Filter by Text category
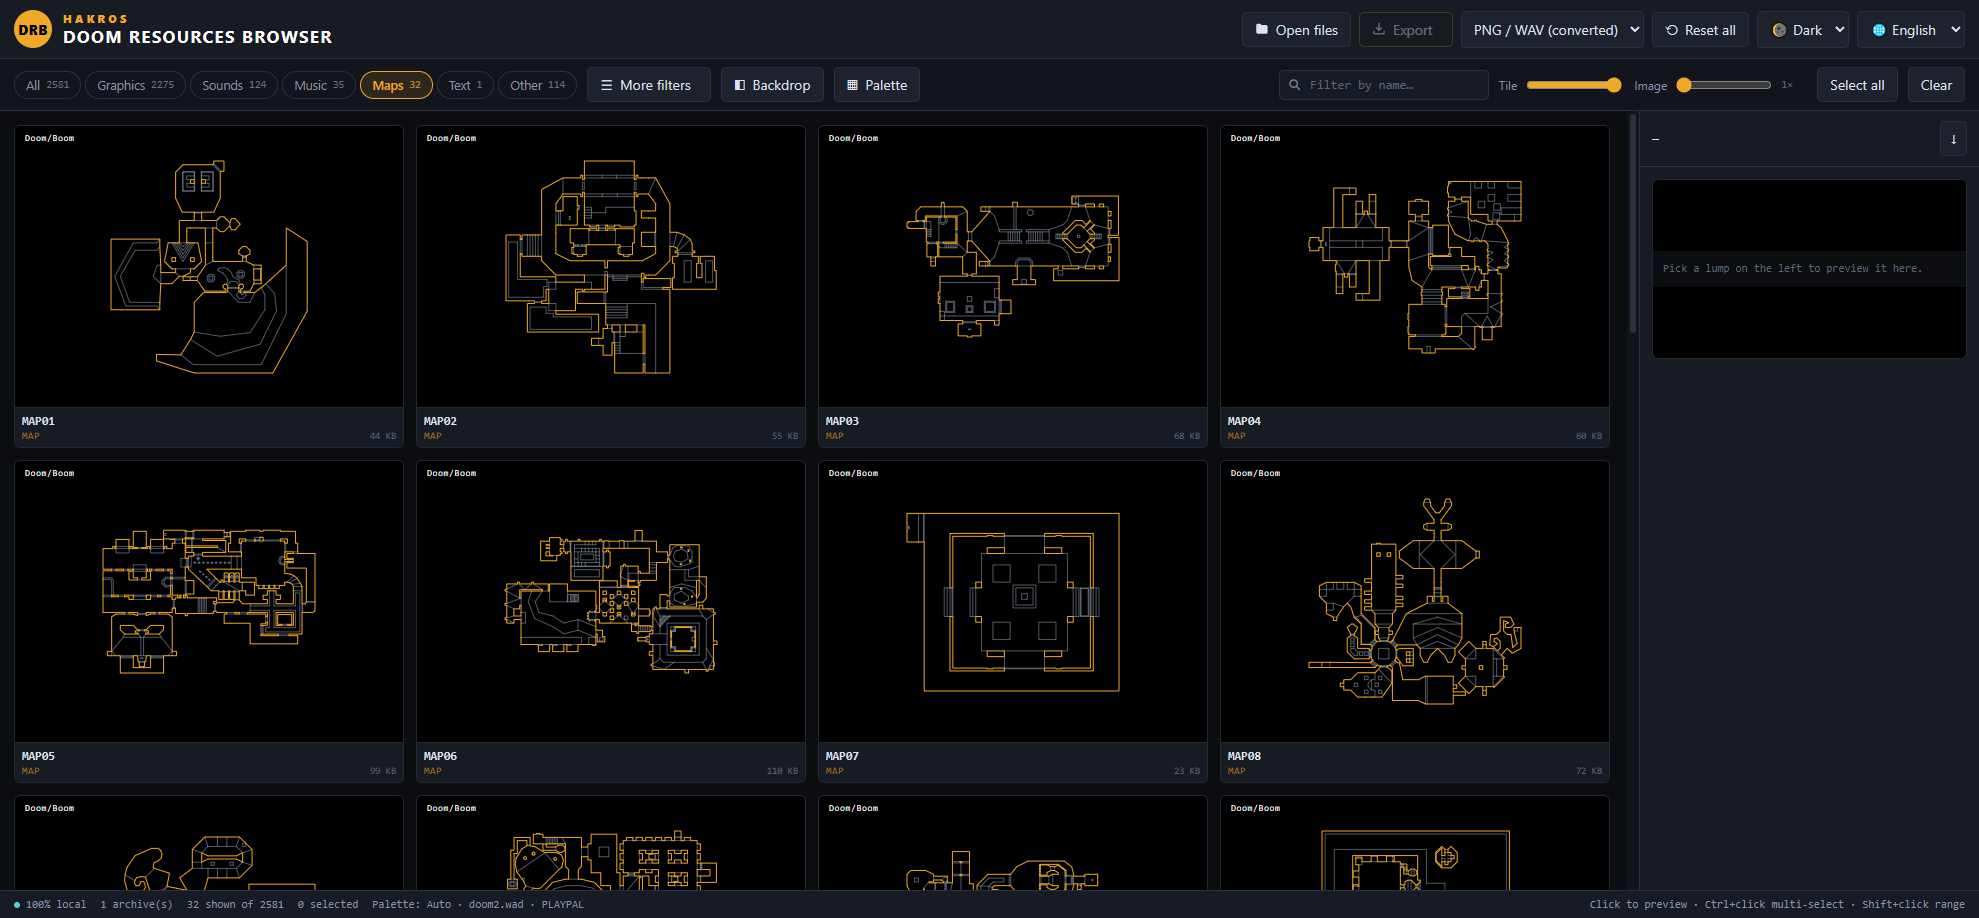 click(465, 85)
